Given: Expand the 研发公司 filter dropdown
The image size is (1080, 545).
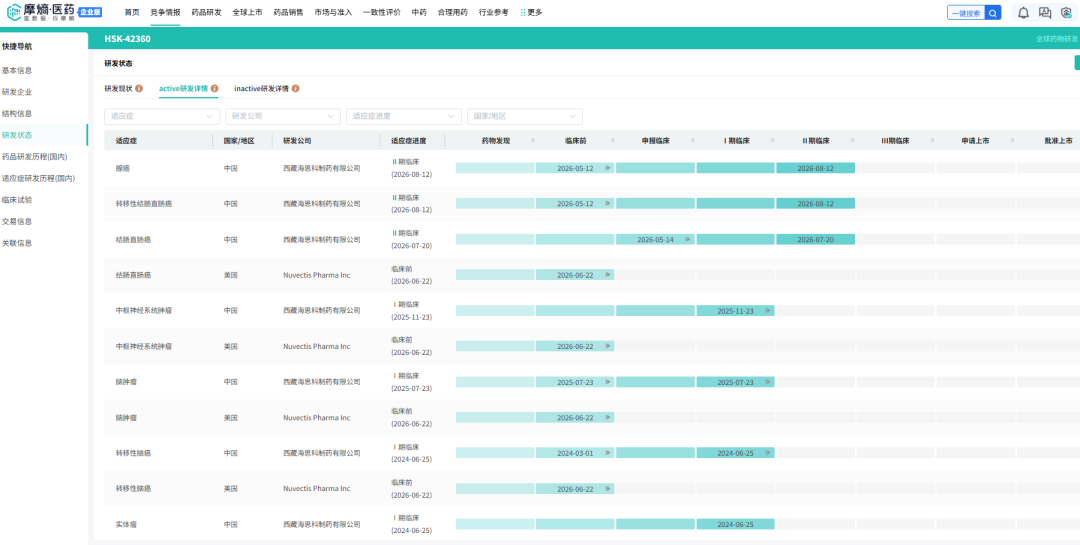Looking at the screenshot, I should tap(283, 116).
